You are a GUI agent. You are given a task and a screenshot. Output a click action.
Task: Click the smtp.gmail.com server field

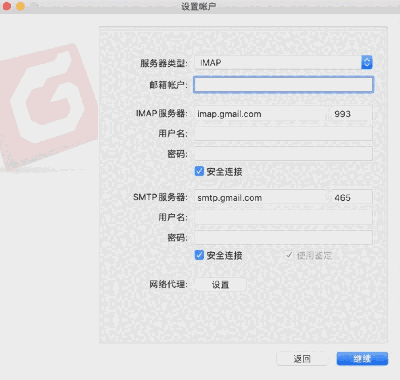[x=261, y=198]
